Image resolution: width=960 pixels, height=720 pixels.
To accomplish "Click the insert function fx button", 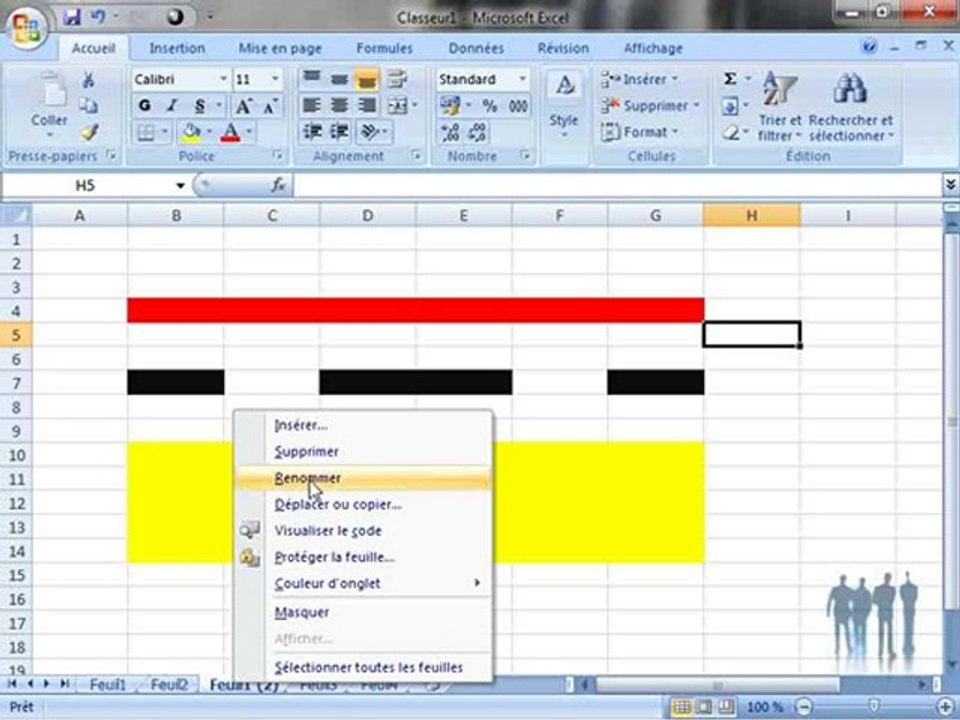I will click(x=279, y=184).
